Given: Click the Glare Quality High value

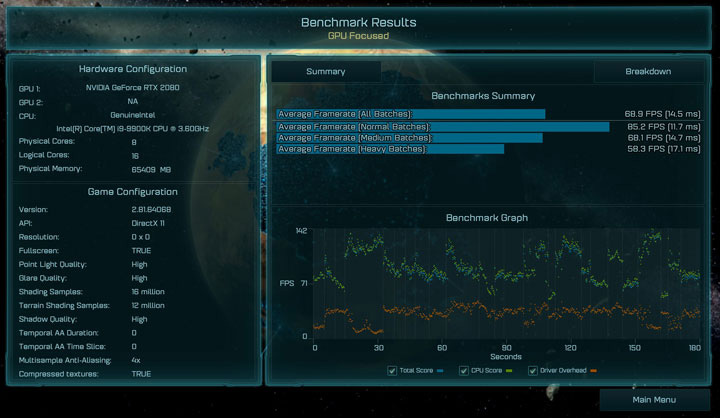Looking at the screenshot, I should tap(139, 278).
